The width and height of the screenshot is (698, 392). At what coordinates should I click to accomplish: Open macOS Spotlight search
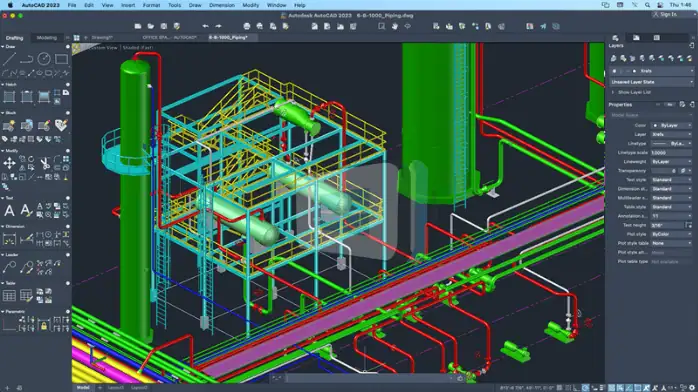(x=647, y=5)
